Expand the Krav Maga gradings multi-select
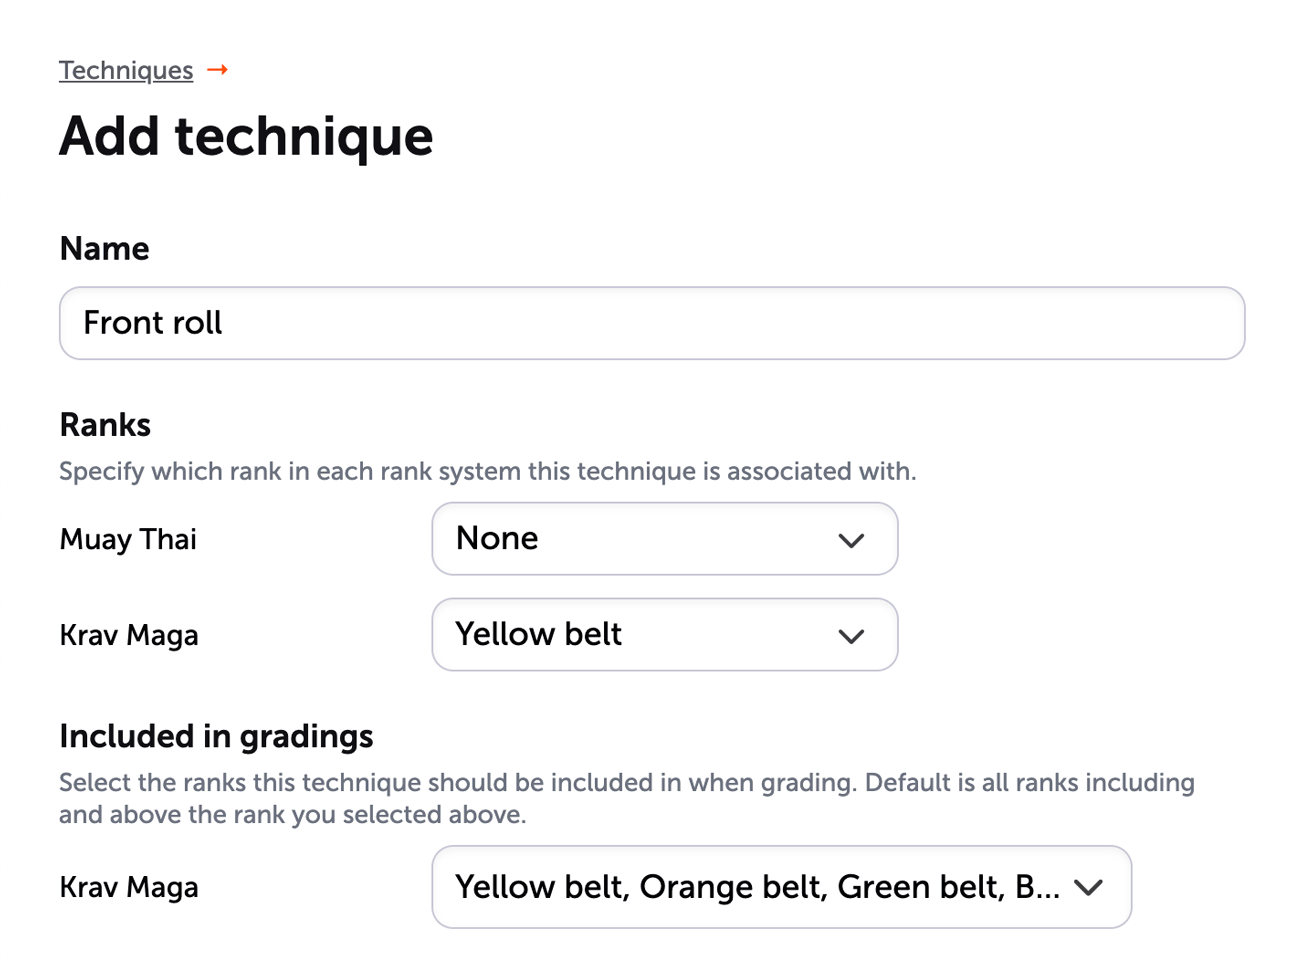1302x976 pixels. point(780,887)
